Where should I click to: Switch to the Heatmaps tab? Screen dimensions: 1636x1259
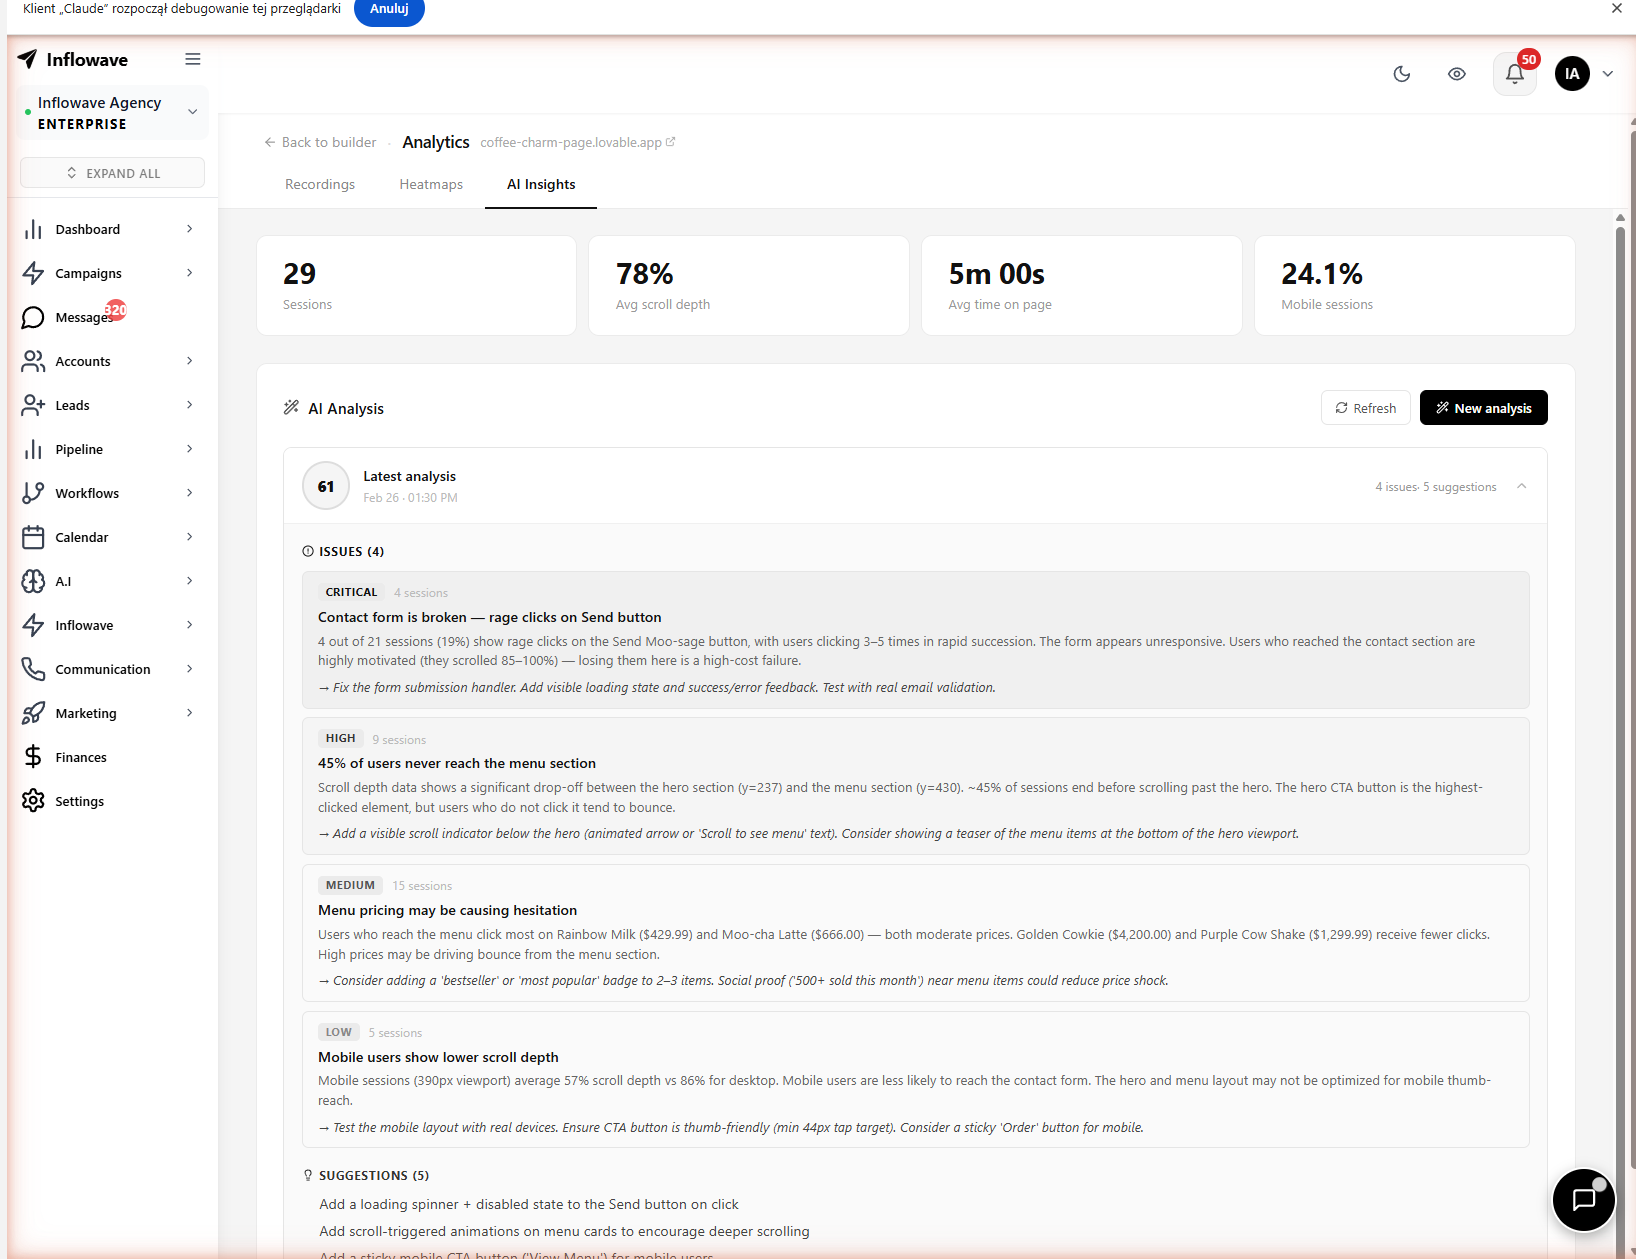(x=431, y=184)
